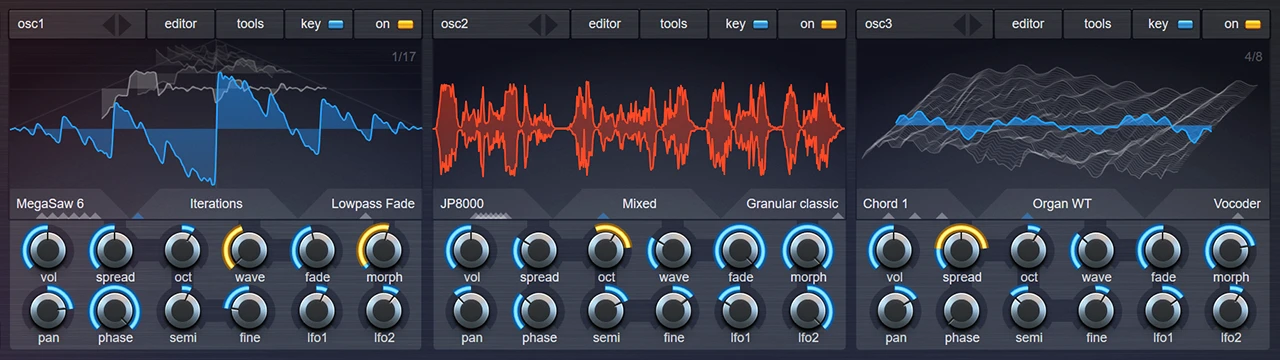Click osc1 phase knob

tap(115, 311)
